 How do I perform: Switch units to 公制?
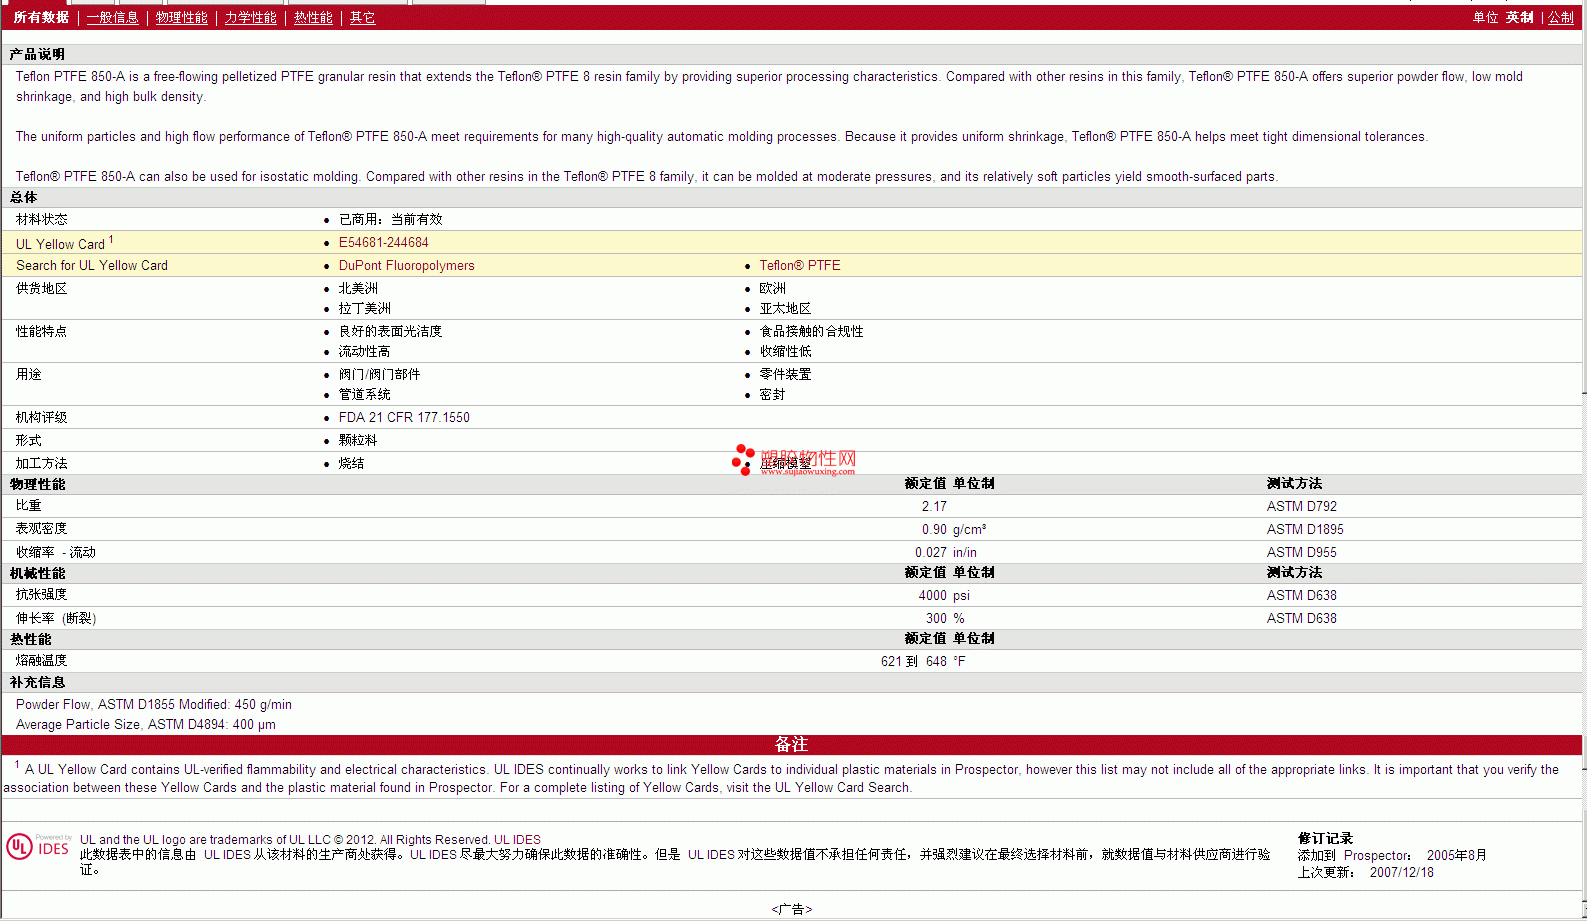coord(1560,18)
